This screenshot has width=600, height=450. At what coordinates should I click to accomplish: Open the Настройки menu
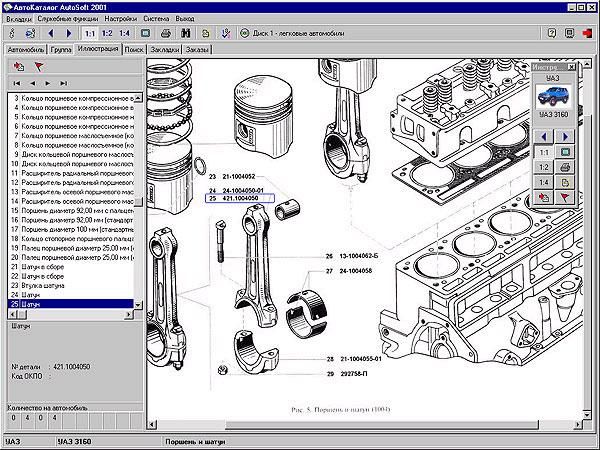click(x=122, y=18)
